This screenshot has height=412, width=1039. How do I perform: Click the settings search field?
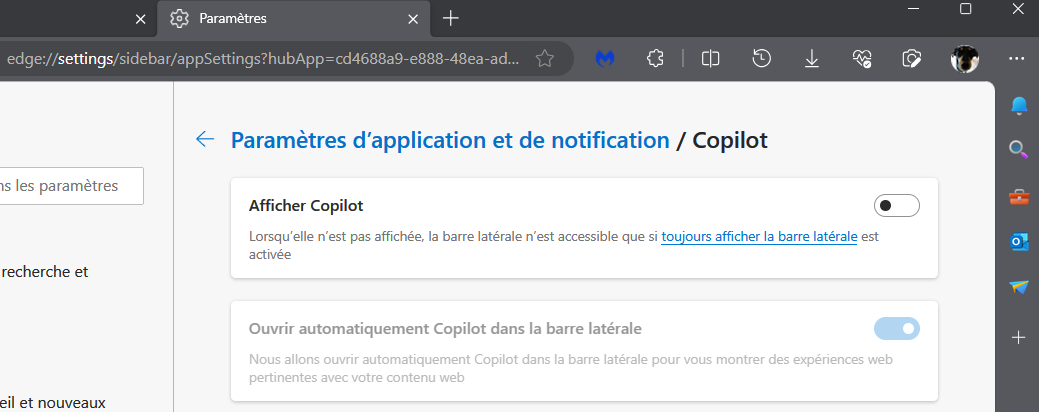click(x=70, y=186)
